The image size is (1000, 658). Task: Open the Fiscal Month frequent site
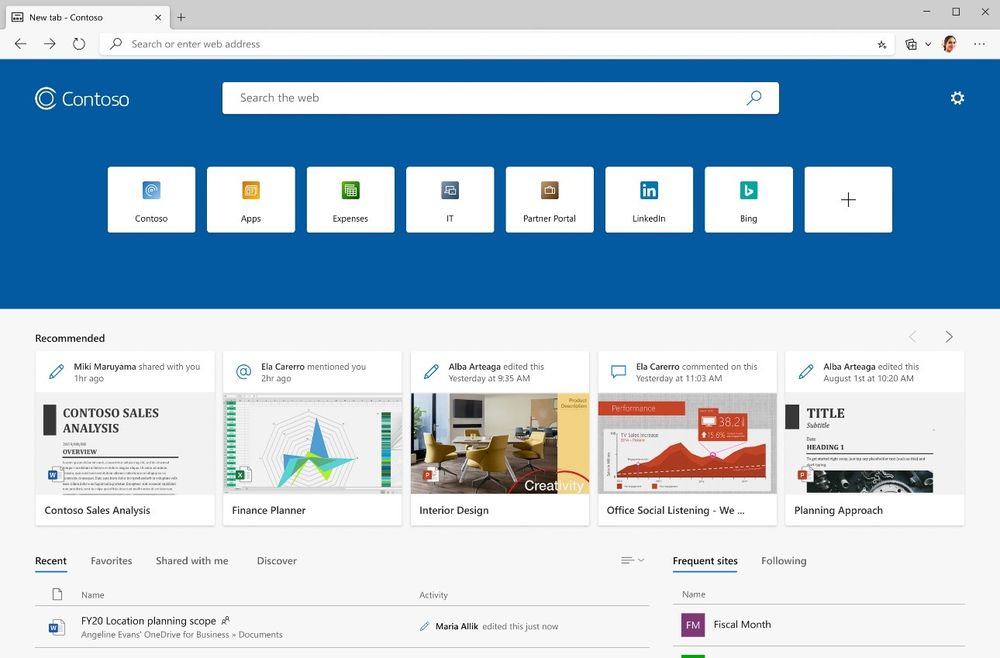pyautogui.click(x=741, y=625)
